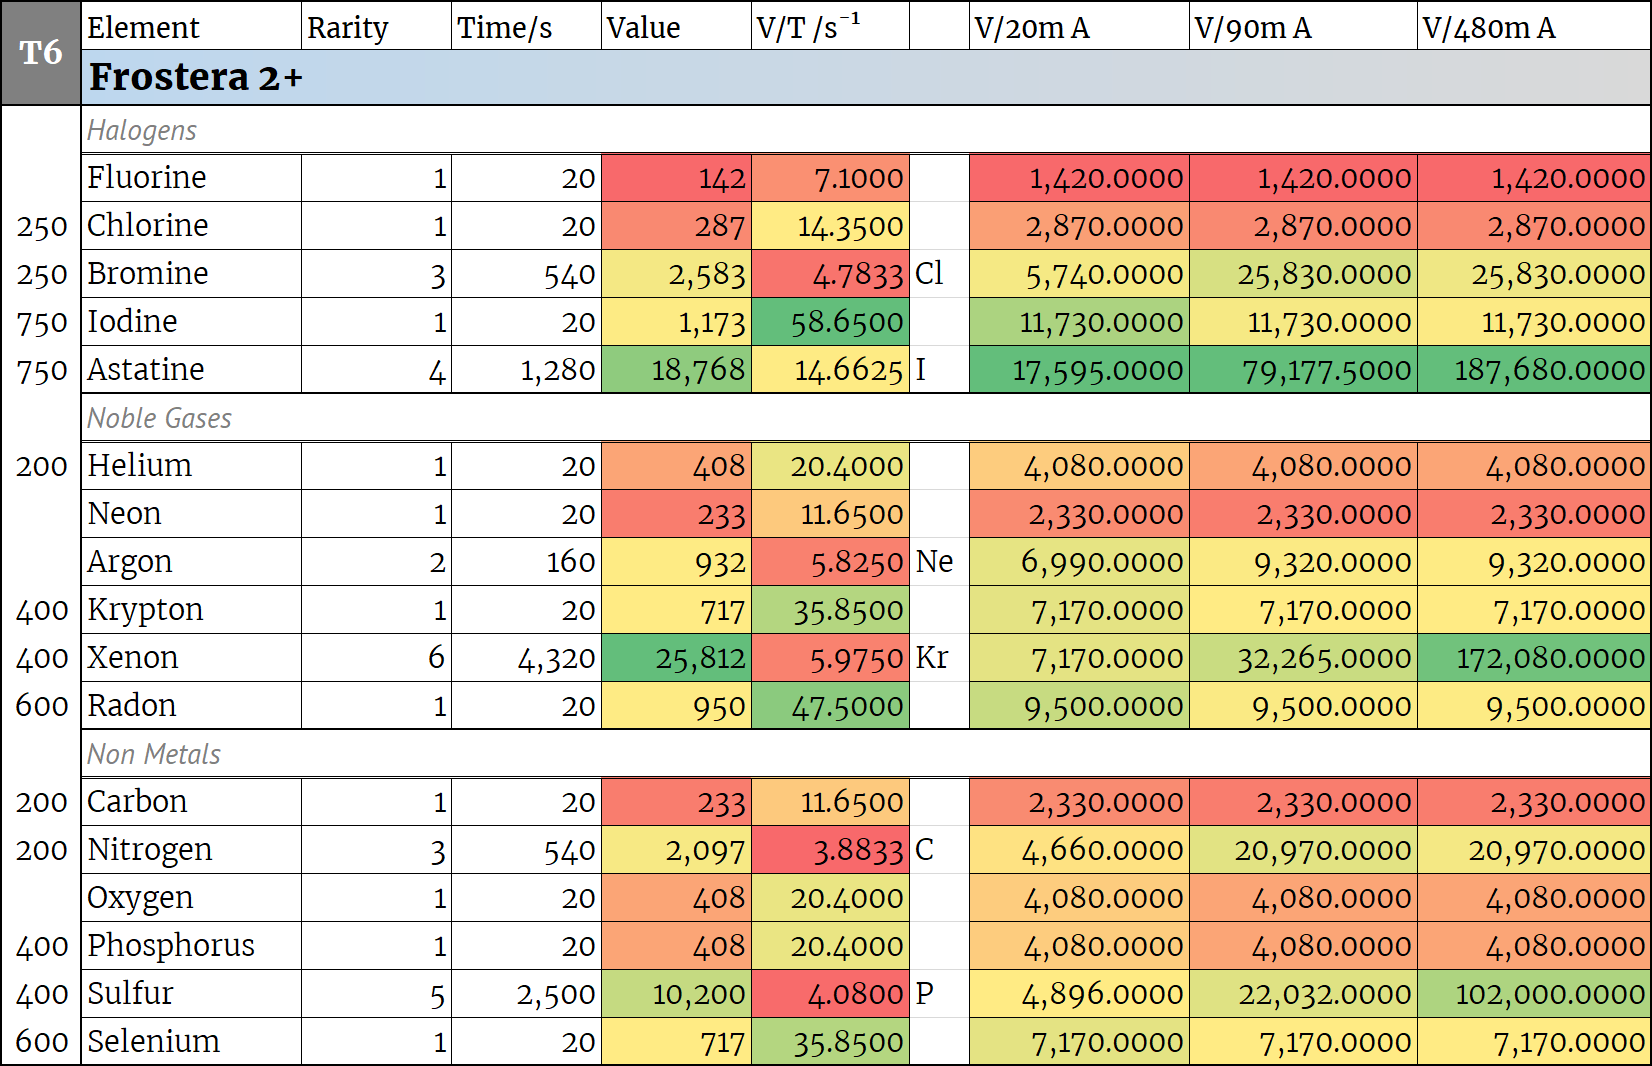The image size is (1652, 1066).
Task: Select the P marker in Sulfur's row
Action: [939, 994]
